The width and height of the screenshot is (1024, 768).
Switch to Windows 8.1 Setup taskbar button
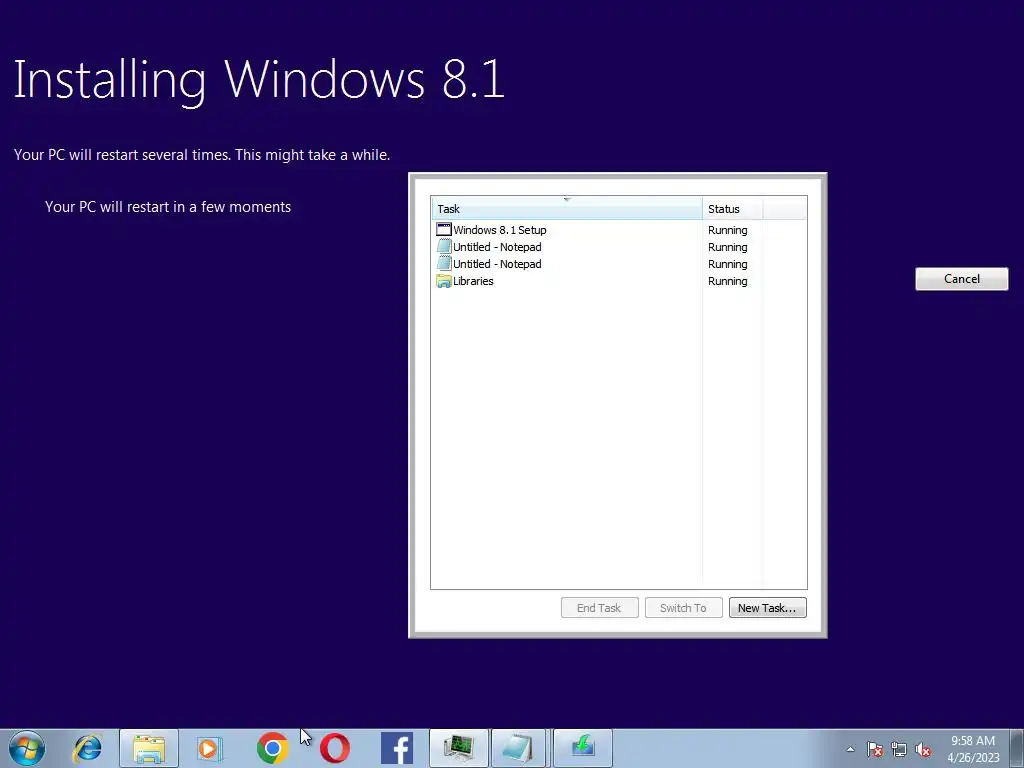pos(583,748)
